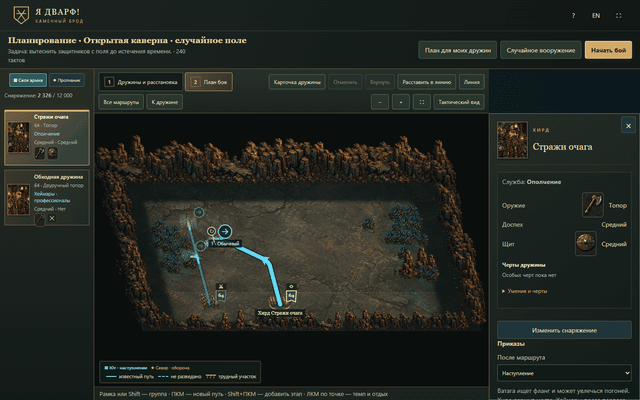Open the Дружины и расстановка step tab
This screenshot has width=640, height=400.
pyautogui.click(x=141, y=82)
